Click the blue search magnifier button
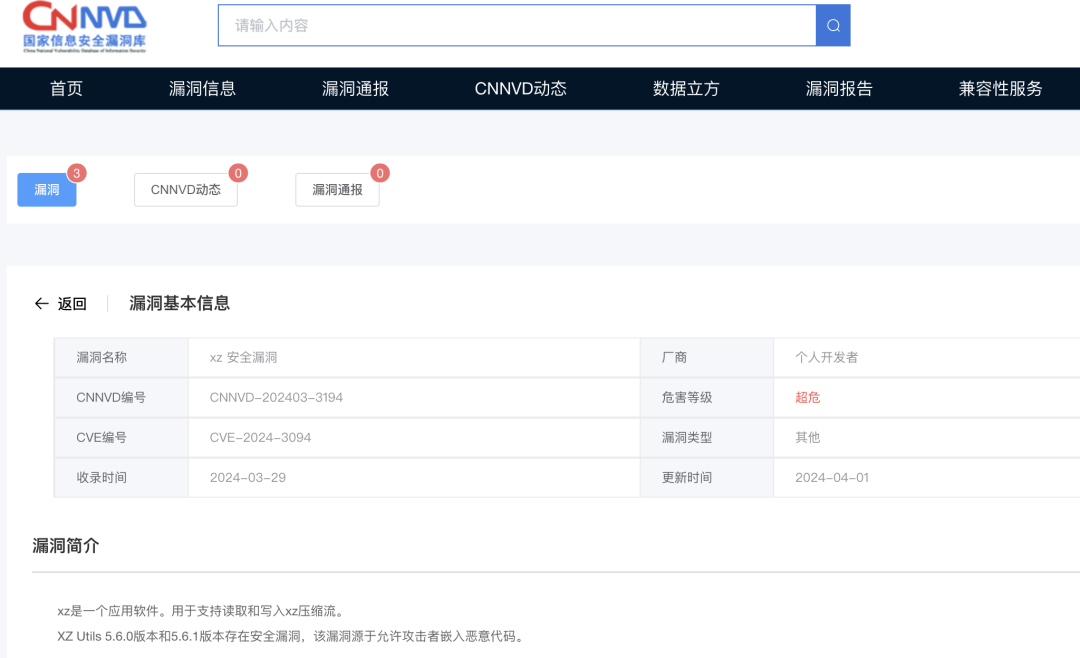The image size is (1080, 658). 833,25
